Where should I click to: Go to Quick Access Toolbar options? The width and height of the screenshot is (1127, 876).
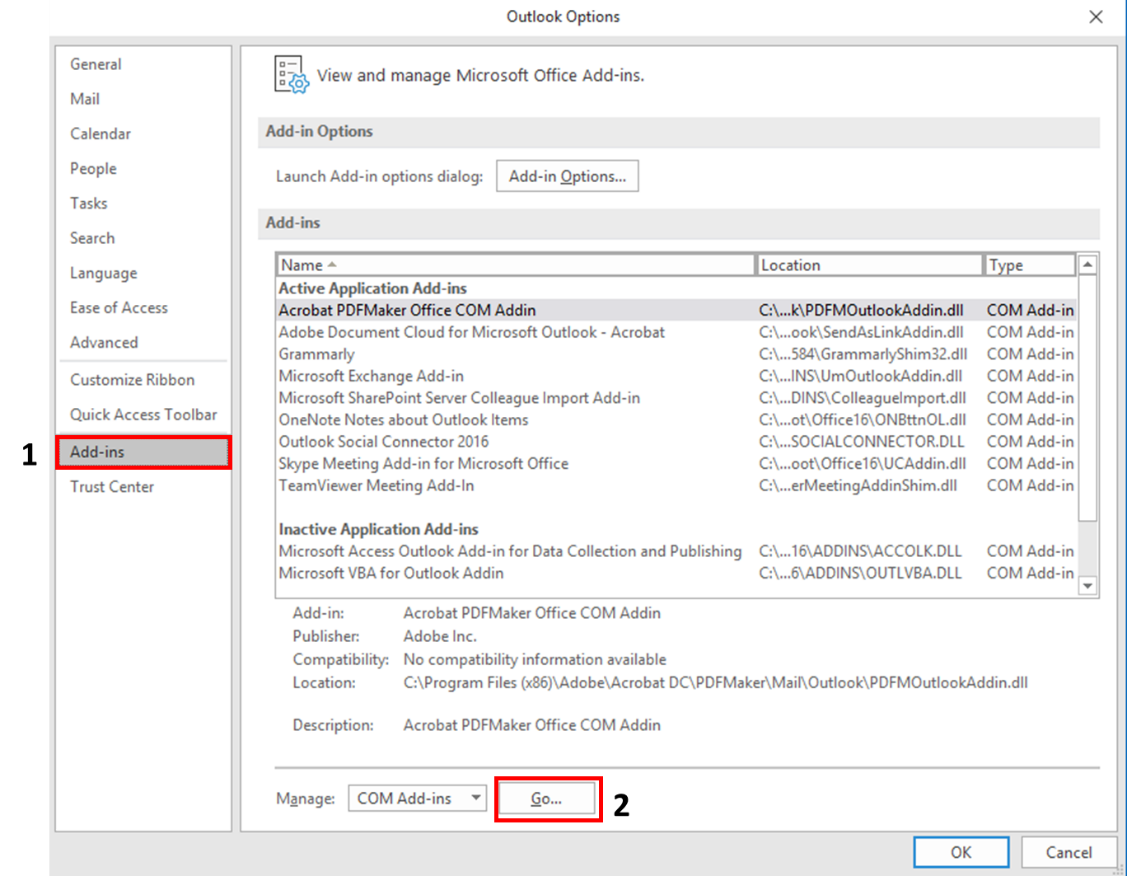point(144,415)
